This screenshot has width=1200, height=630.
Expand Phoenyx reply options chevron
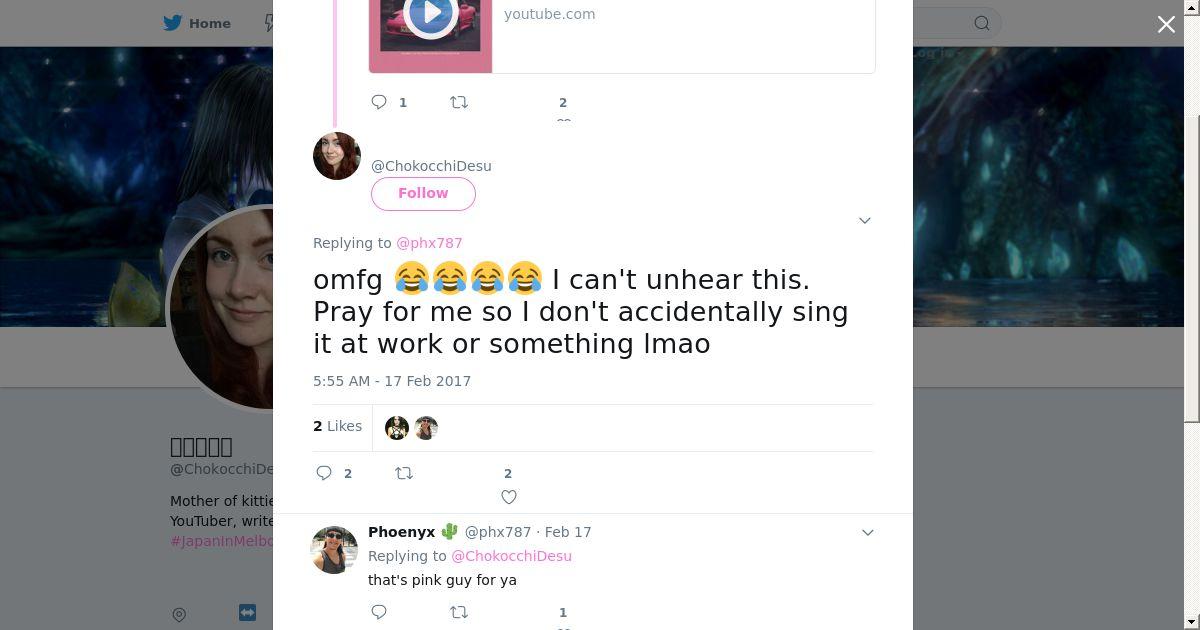868,532
